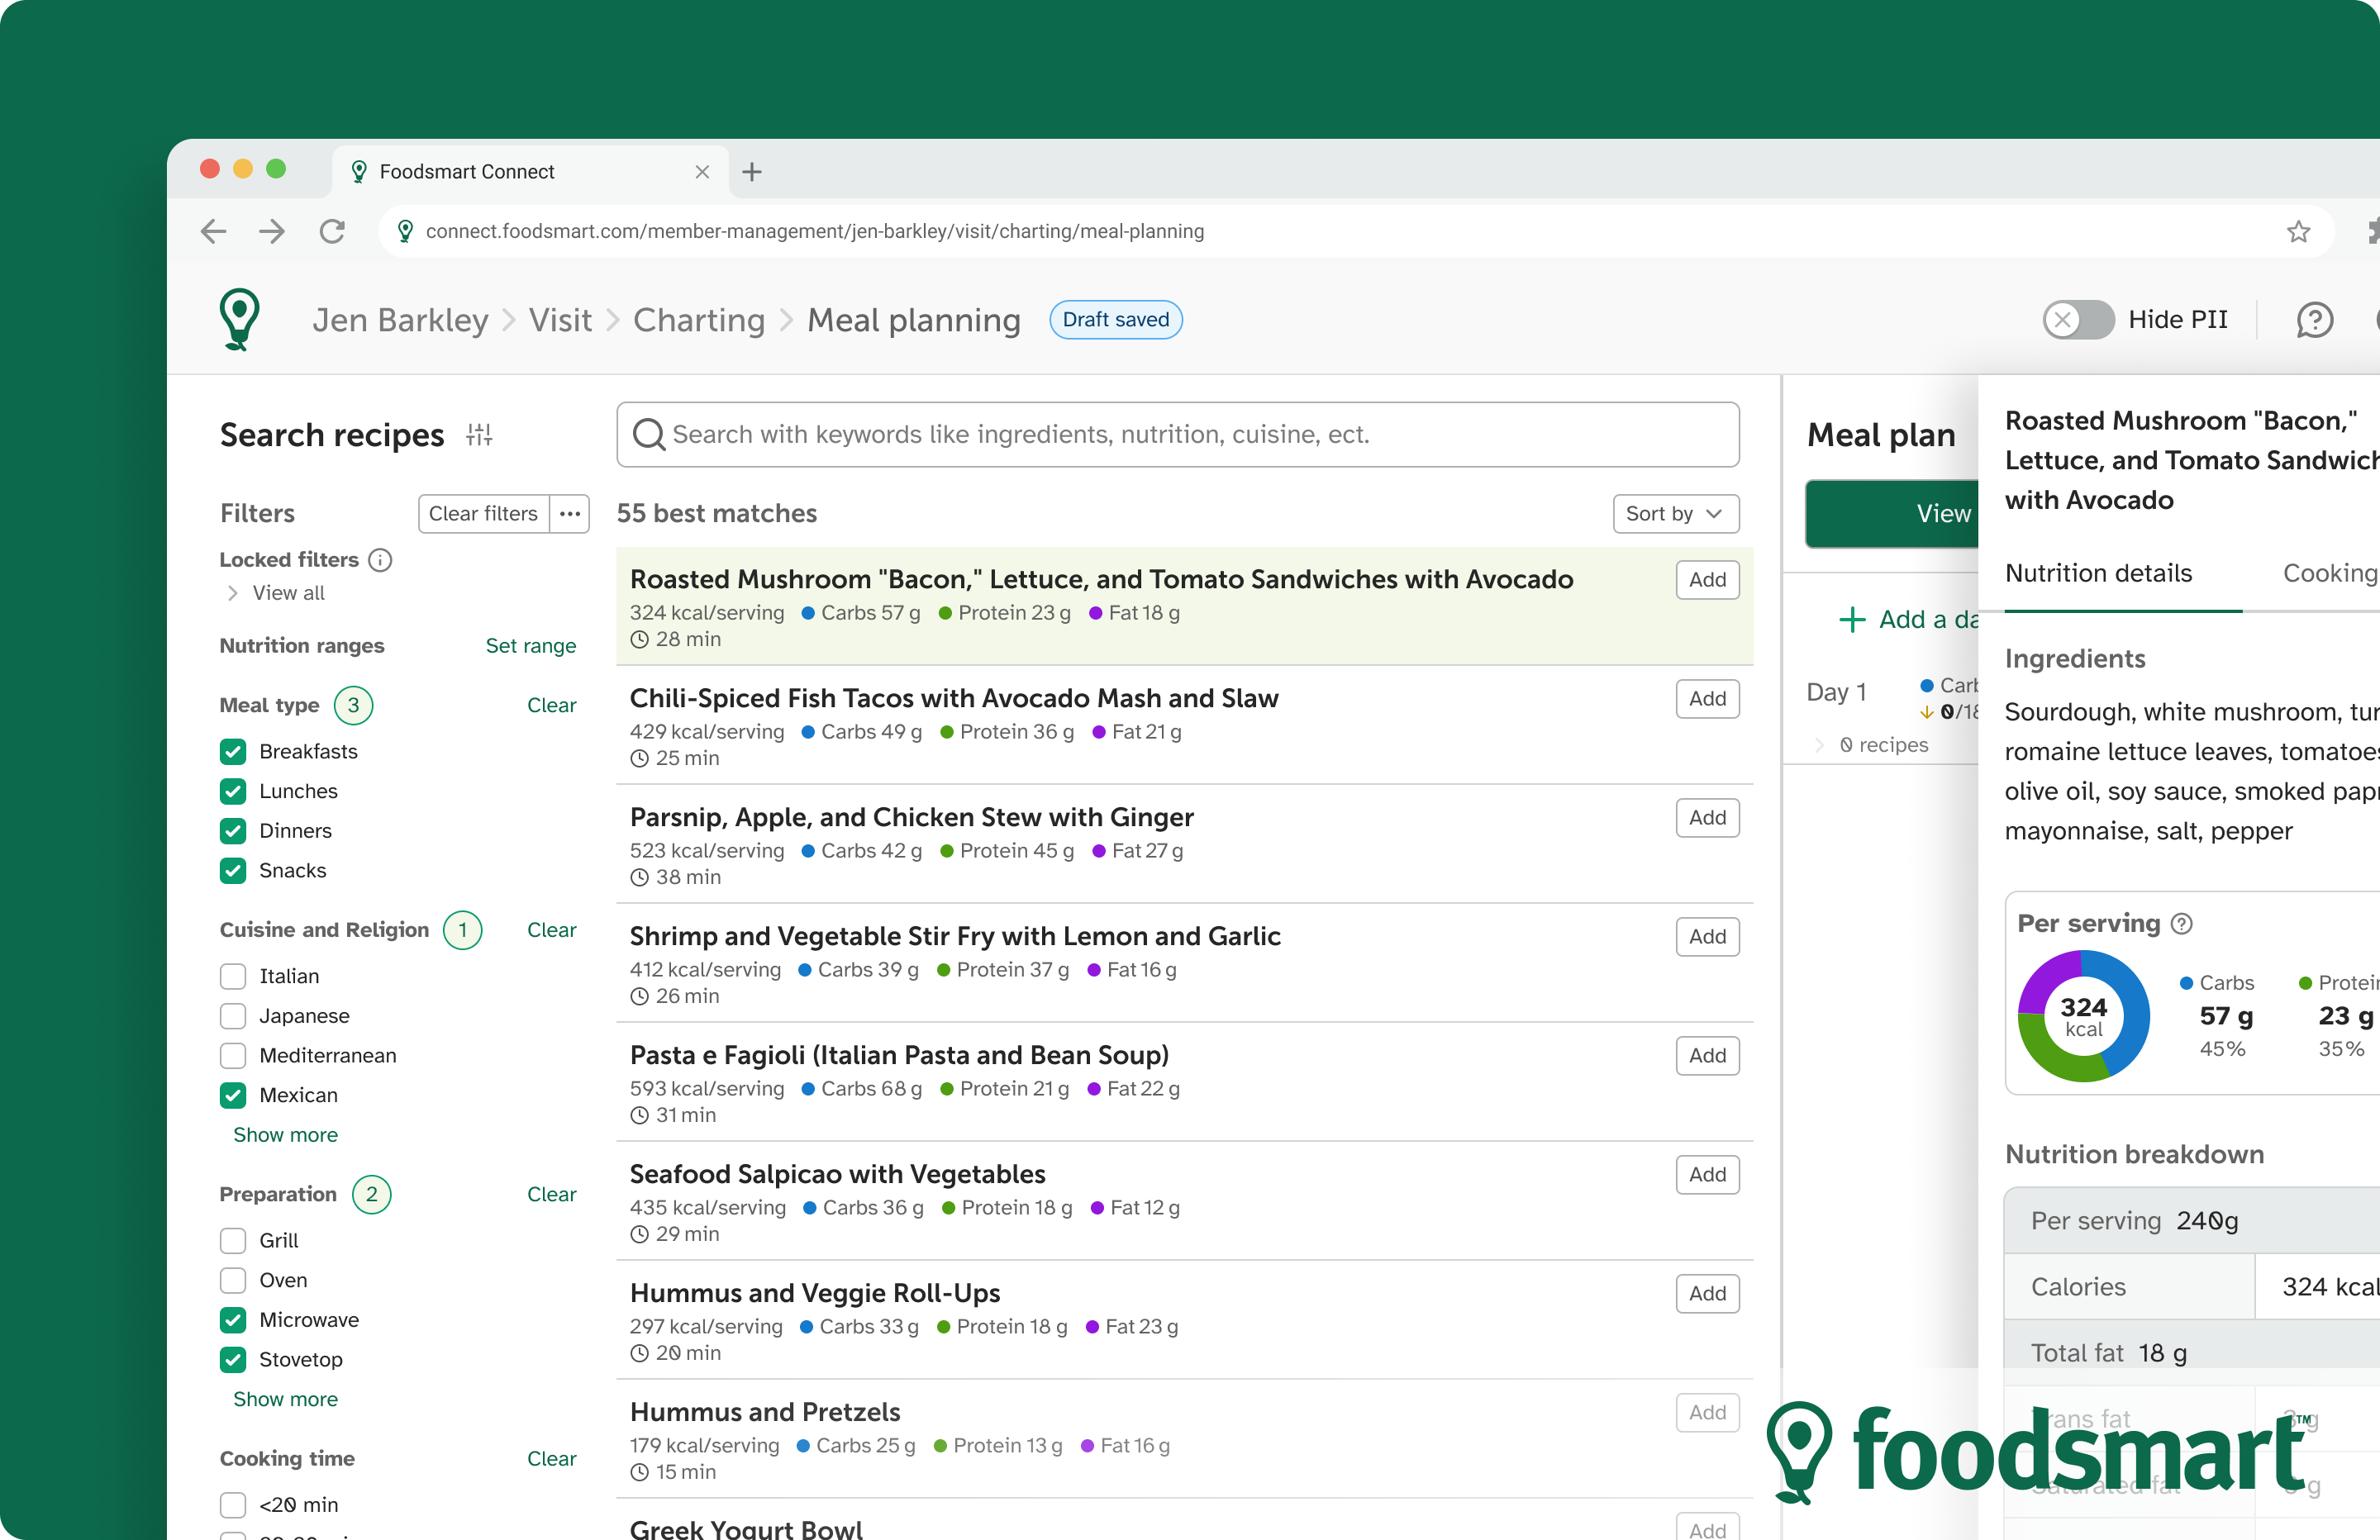Add Roasted Mushroom Bacon sandwich recipe
This screenshot has width=2380, height=1540.
pyautogui.click(x=1707, y=580)
